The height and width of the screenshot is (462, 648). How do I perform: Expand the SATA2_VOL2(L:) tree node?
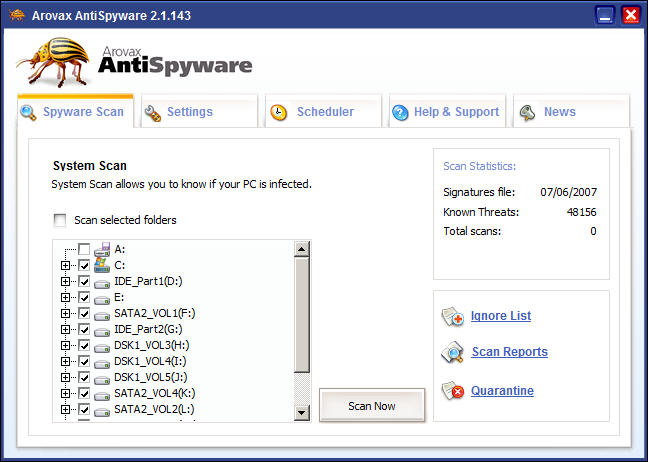65,409
